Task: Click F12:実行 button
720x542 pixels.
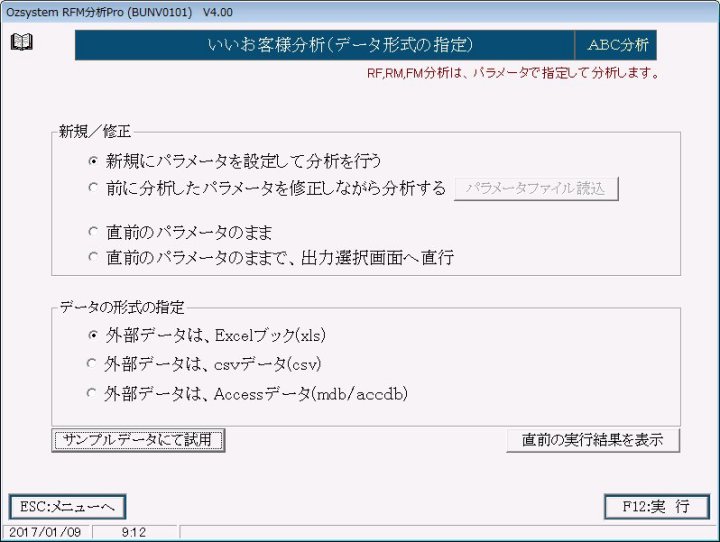Action: tap(657, 507)
